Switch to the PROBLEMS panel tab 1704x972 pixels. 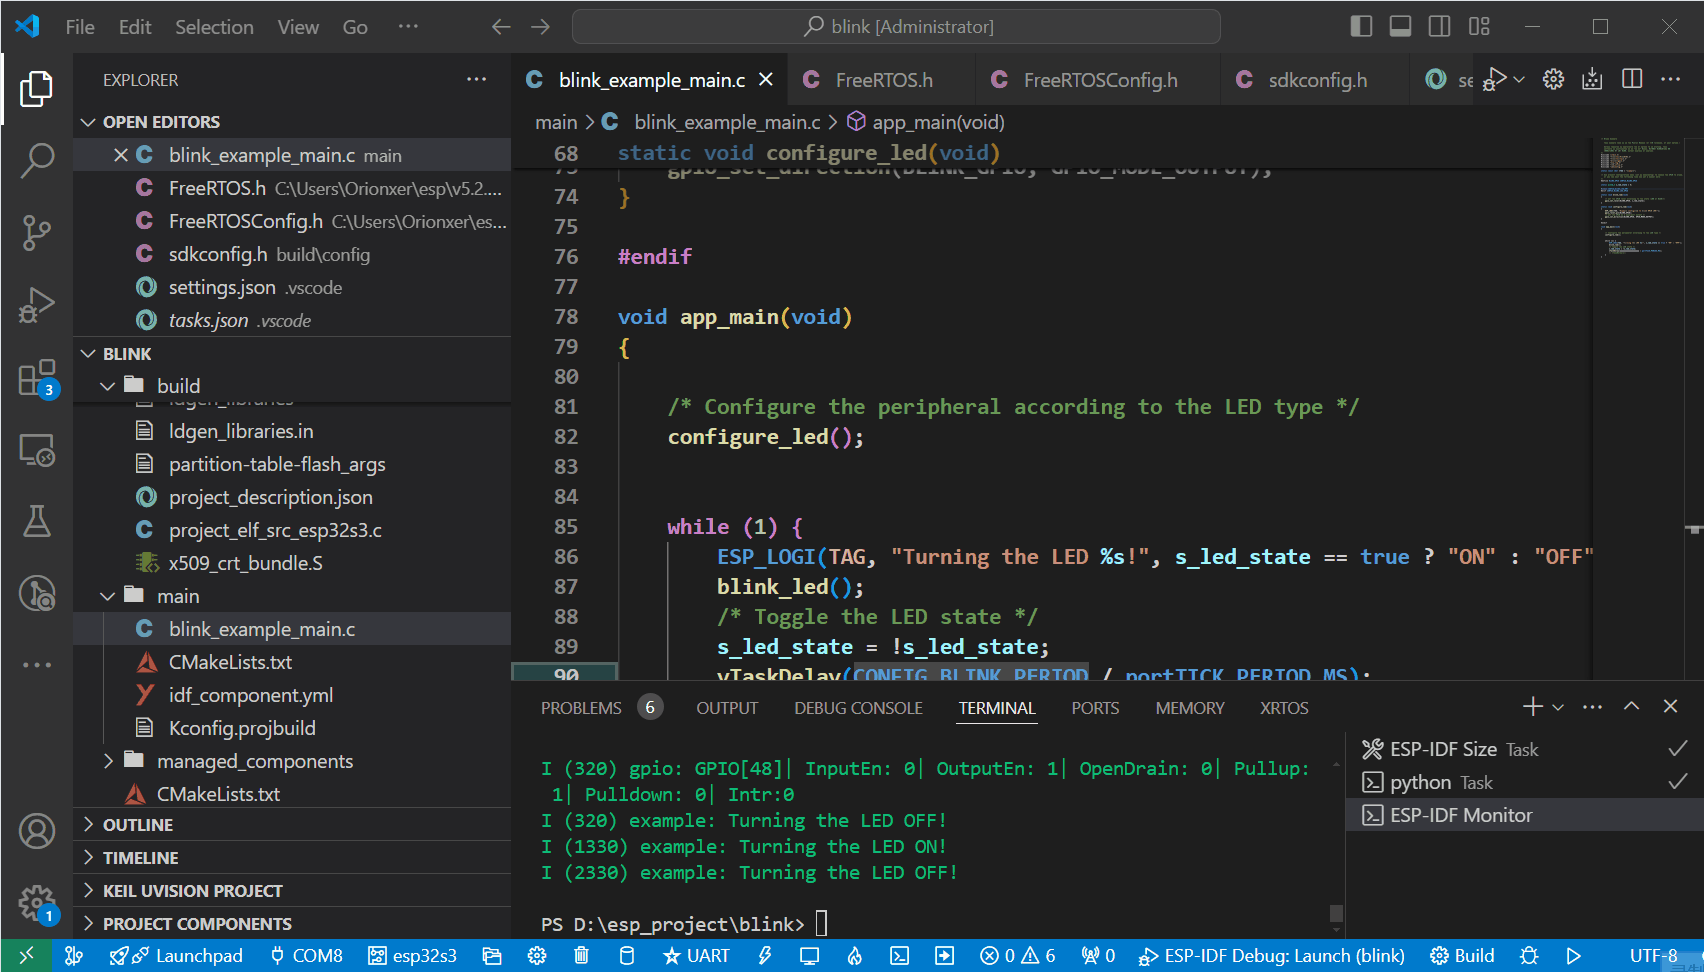coord(600,708)
